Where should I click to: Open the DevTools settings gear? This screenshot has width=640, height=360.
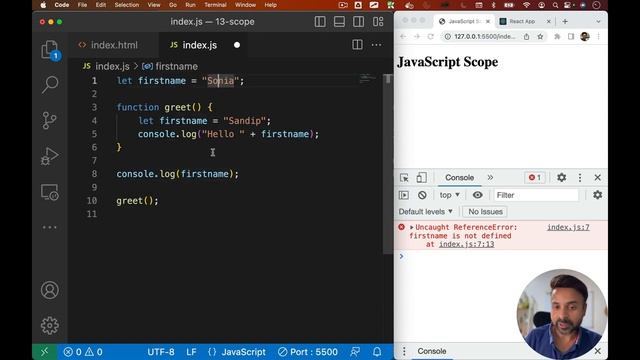click(562, 178)
